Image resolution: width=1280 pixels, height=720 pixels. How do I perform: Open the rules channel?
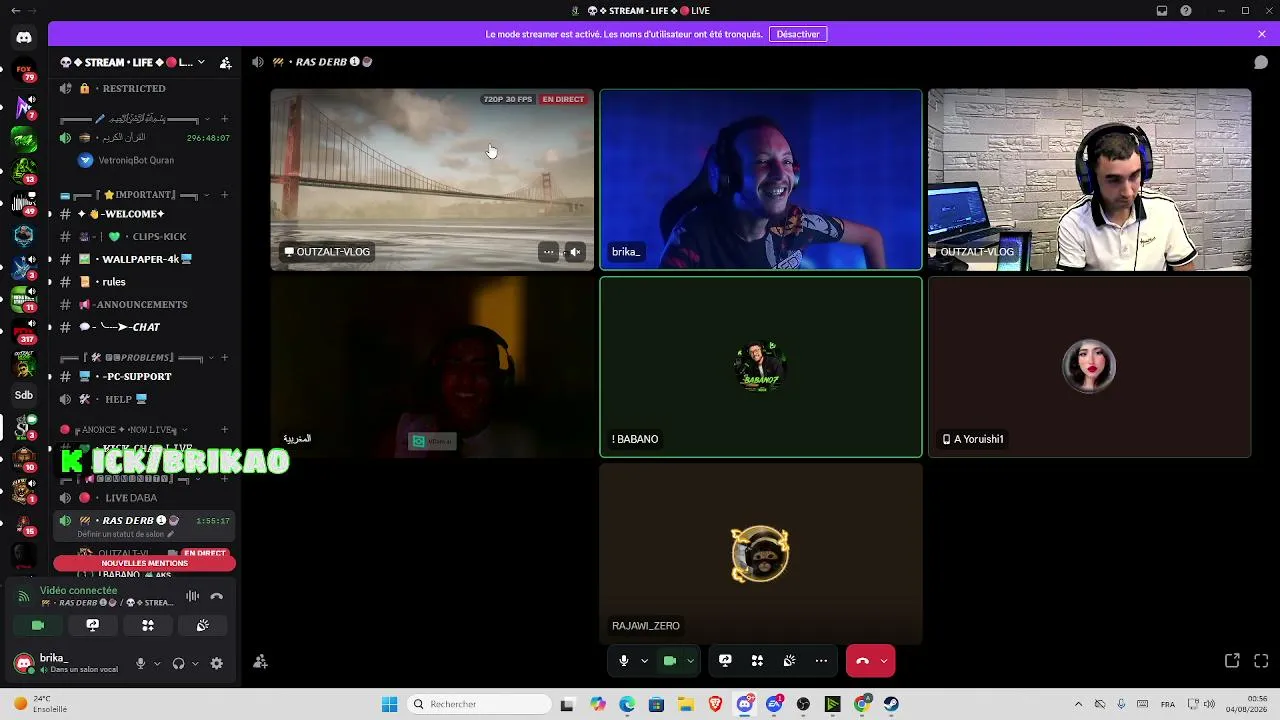145,282
